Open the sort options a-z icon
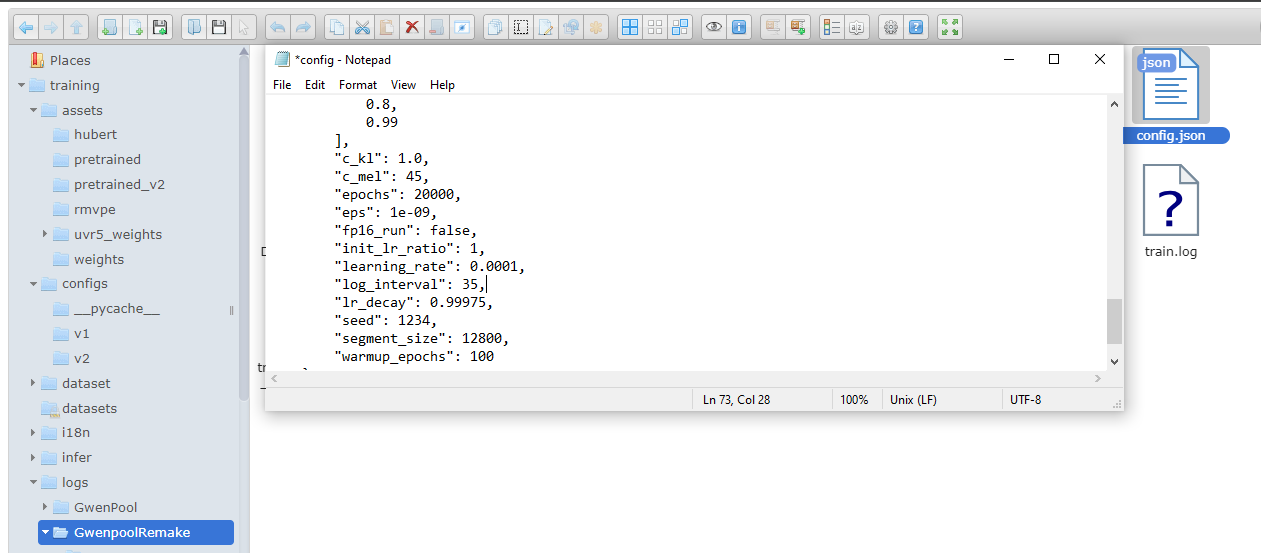Viewport: 1261px width, 553px height. click(856, 27)
